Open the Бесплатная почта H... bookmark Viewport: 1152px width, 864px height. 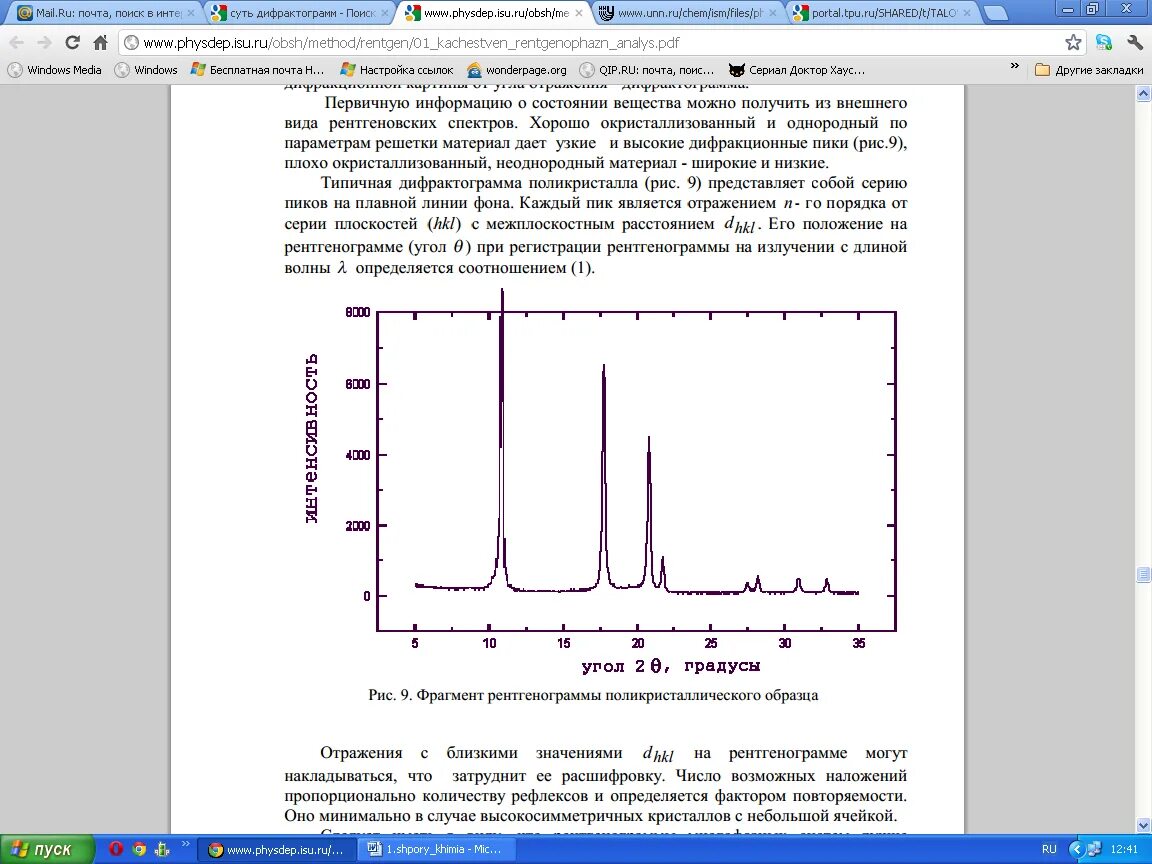(x=257, y=70)
